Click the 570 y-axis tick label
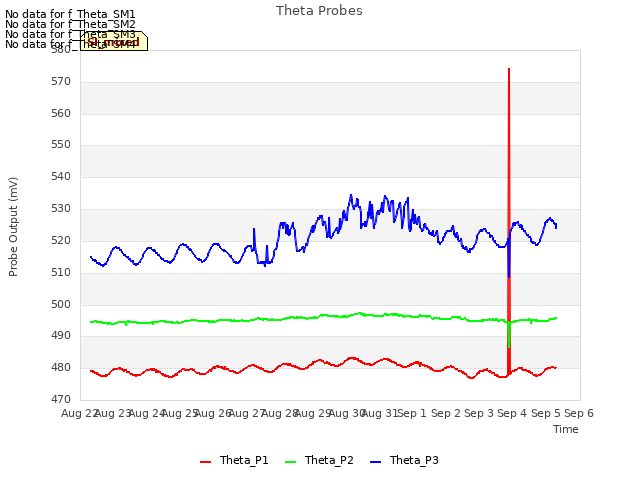640x480 pixels. click(61, 82)
